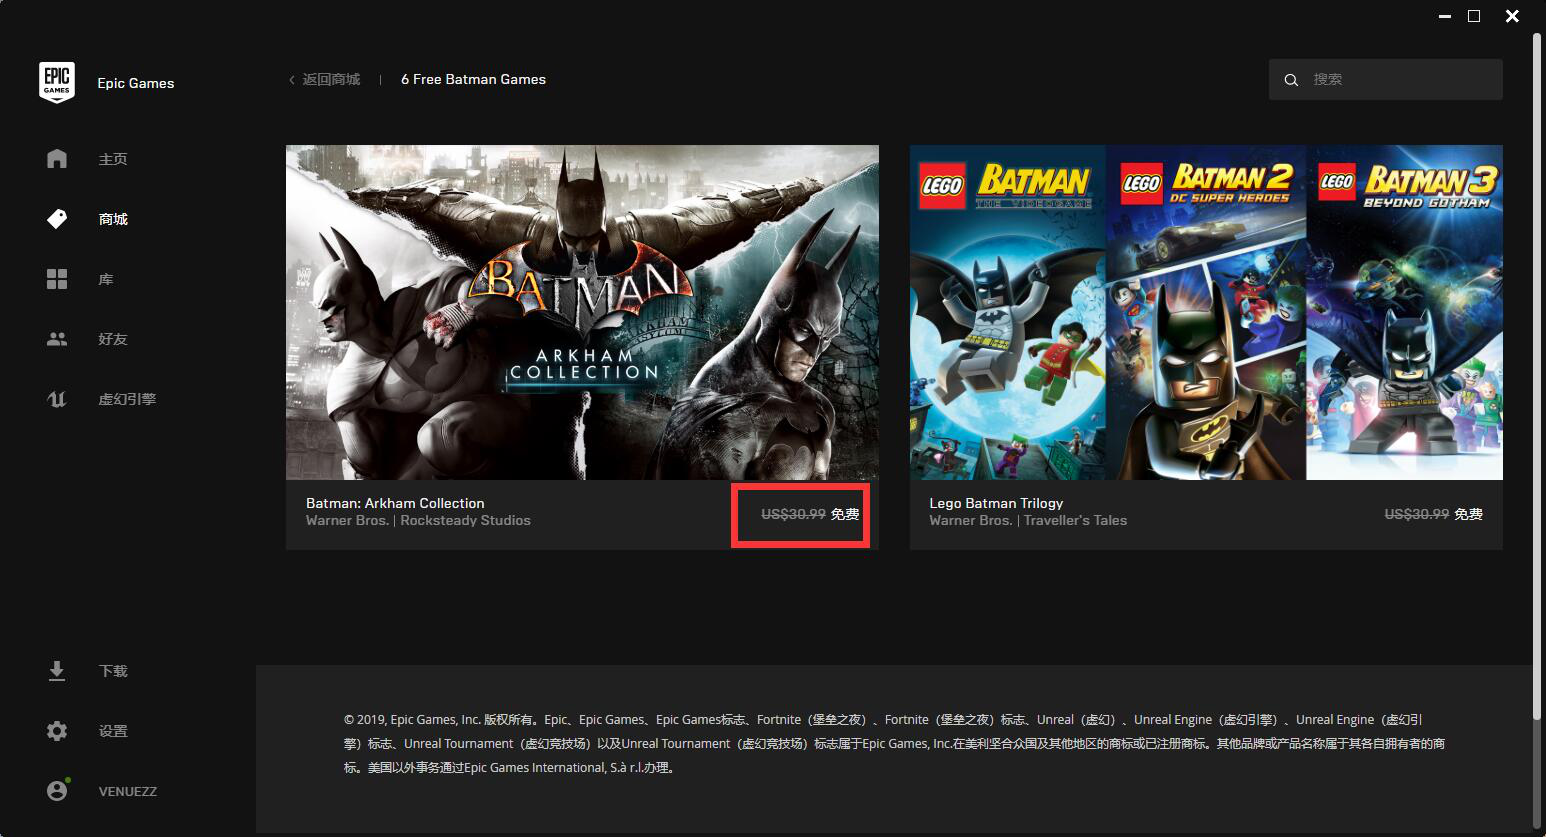Image resolution: width=1546 pixels, height=837 pixels.
Task: Open the Lego Batman Trilogy artwork
Action: 1206,312
